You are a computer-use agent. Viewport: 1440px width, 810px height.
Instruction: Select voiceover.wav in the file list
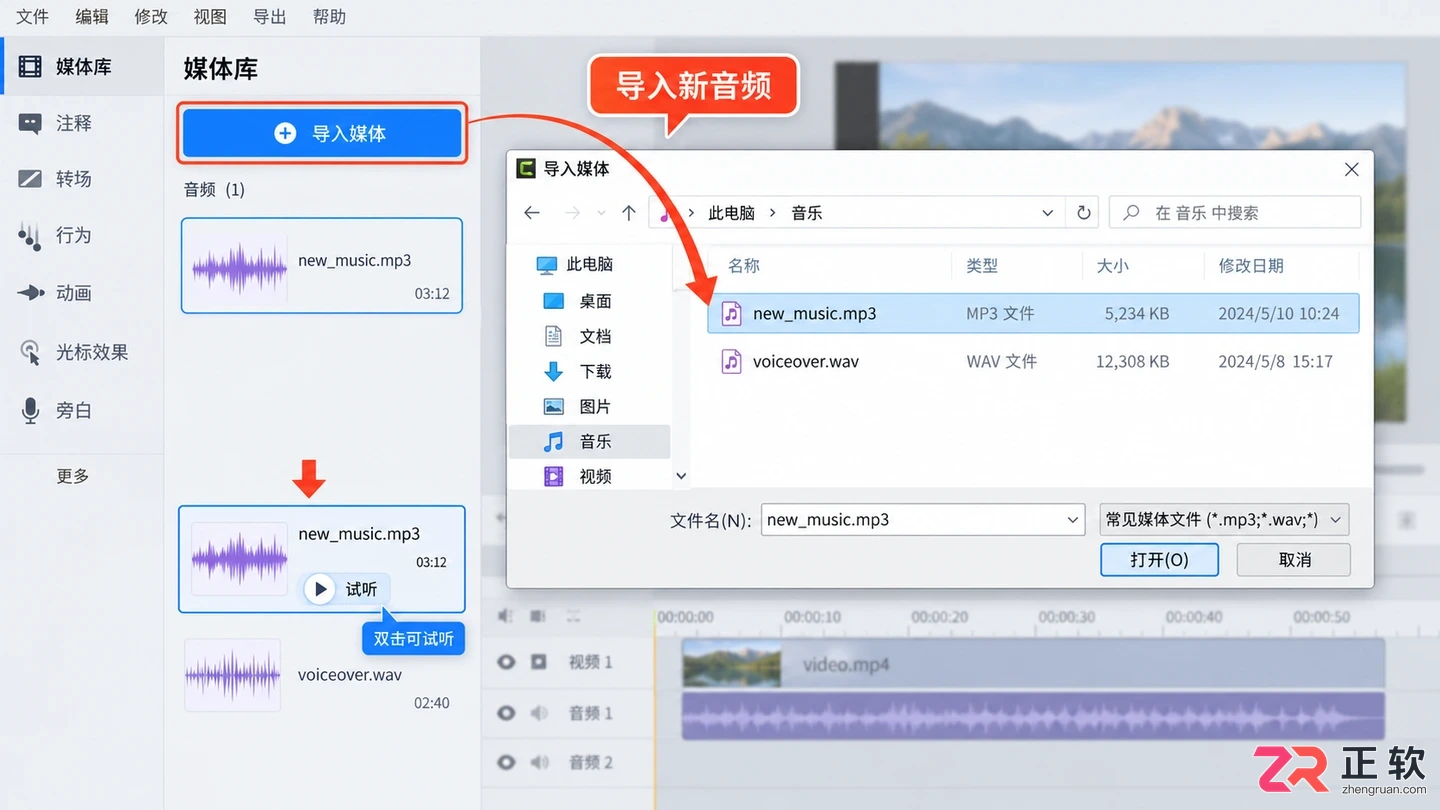click(1033, 361)
